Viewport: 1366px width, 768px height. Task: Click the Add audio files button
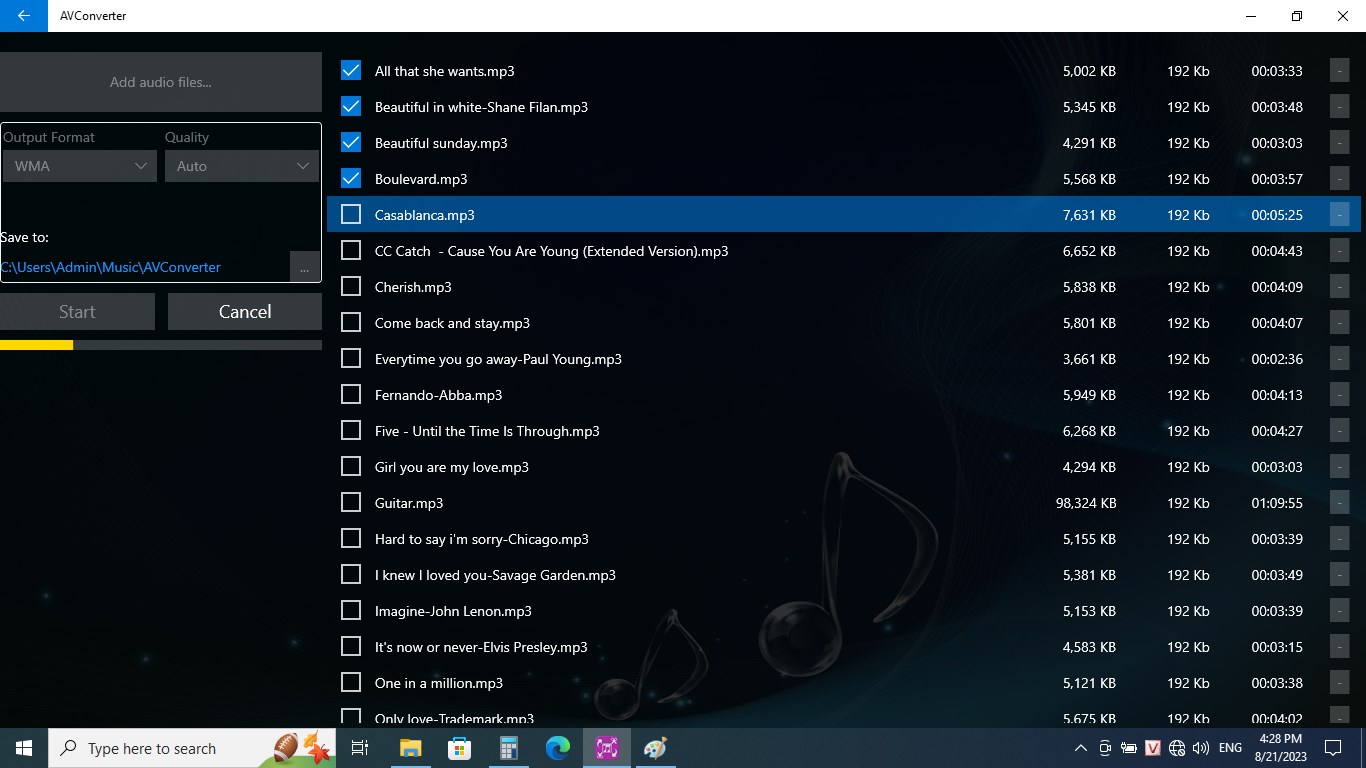click(161, 82)
